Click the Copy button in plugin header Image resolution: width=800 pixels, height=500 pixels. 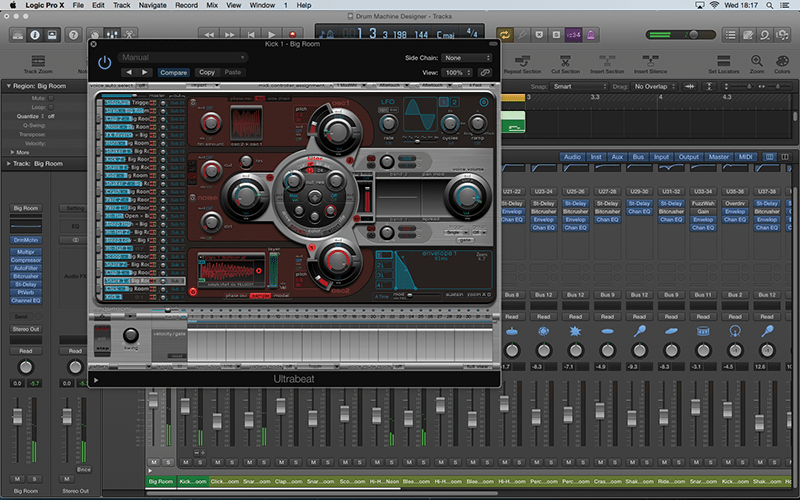pyautogui.click(x=207, y=72)
